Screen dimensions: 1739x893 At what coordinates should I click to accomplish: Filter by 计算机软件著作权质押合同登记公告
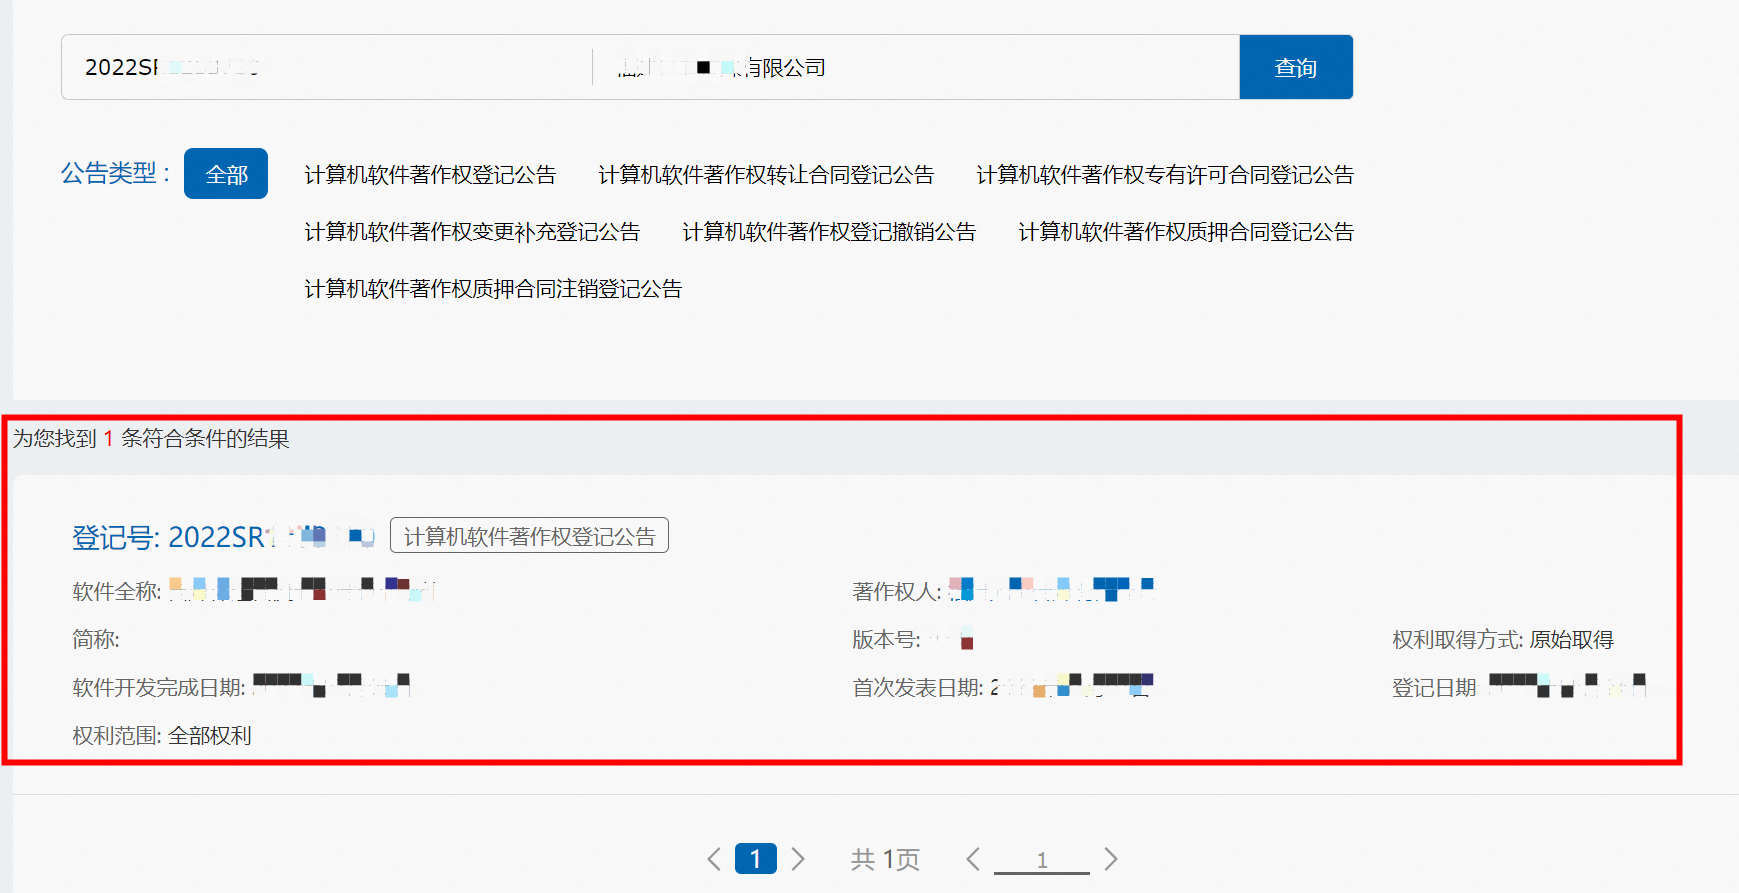coord(1186,232)
